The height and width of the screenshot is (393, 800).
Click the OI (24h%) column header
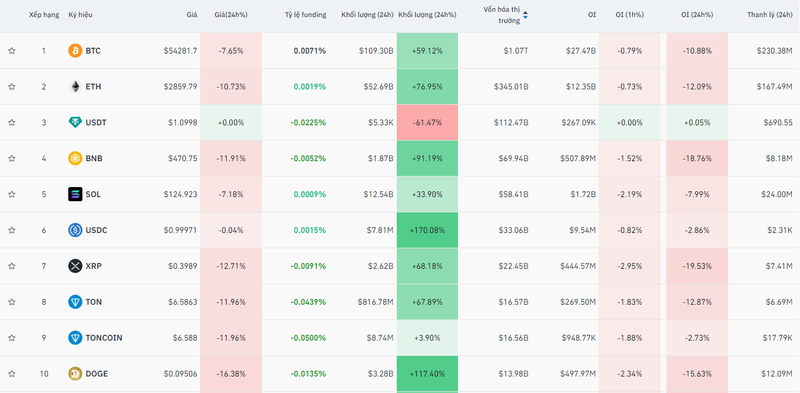(697, 15)
